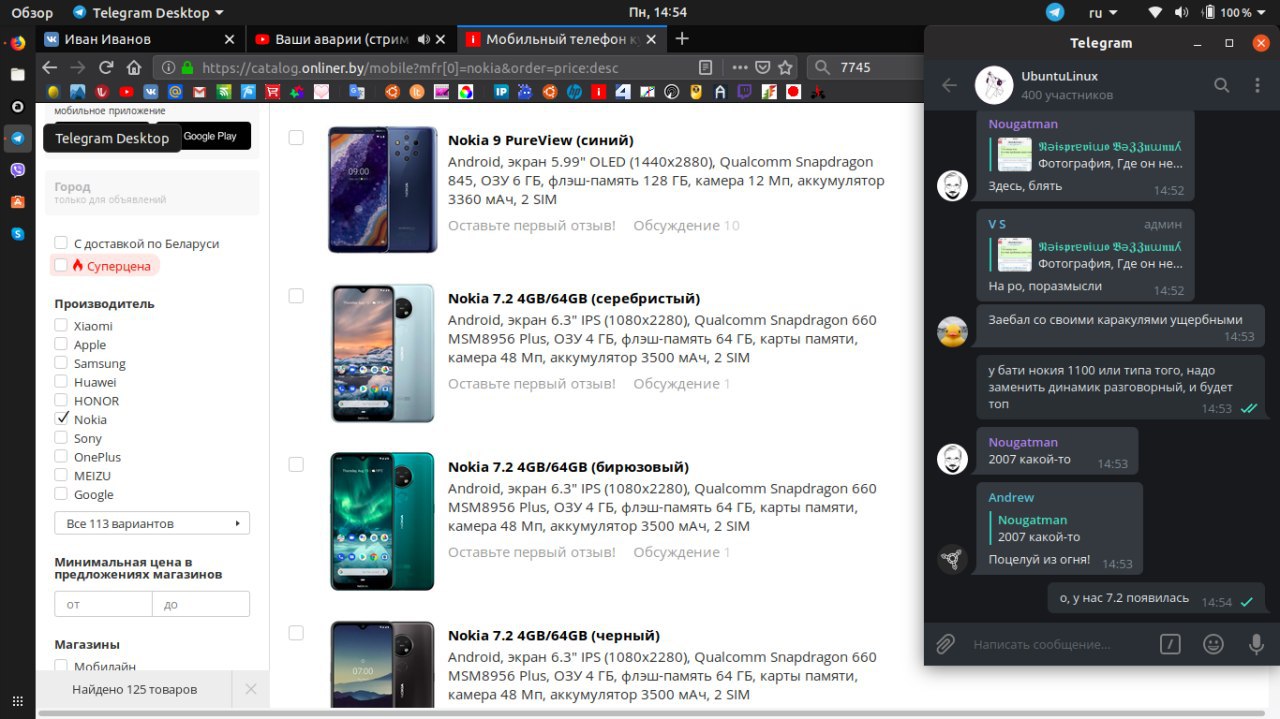Screen dimensions: 1280x719
Task: Open Files from the Ubuntu dock
Action: tap(17, 74)
